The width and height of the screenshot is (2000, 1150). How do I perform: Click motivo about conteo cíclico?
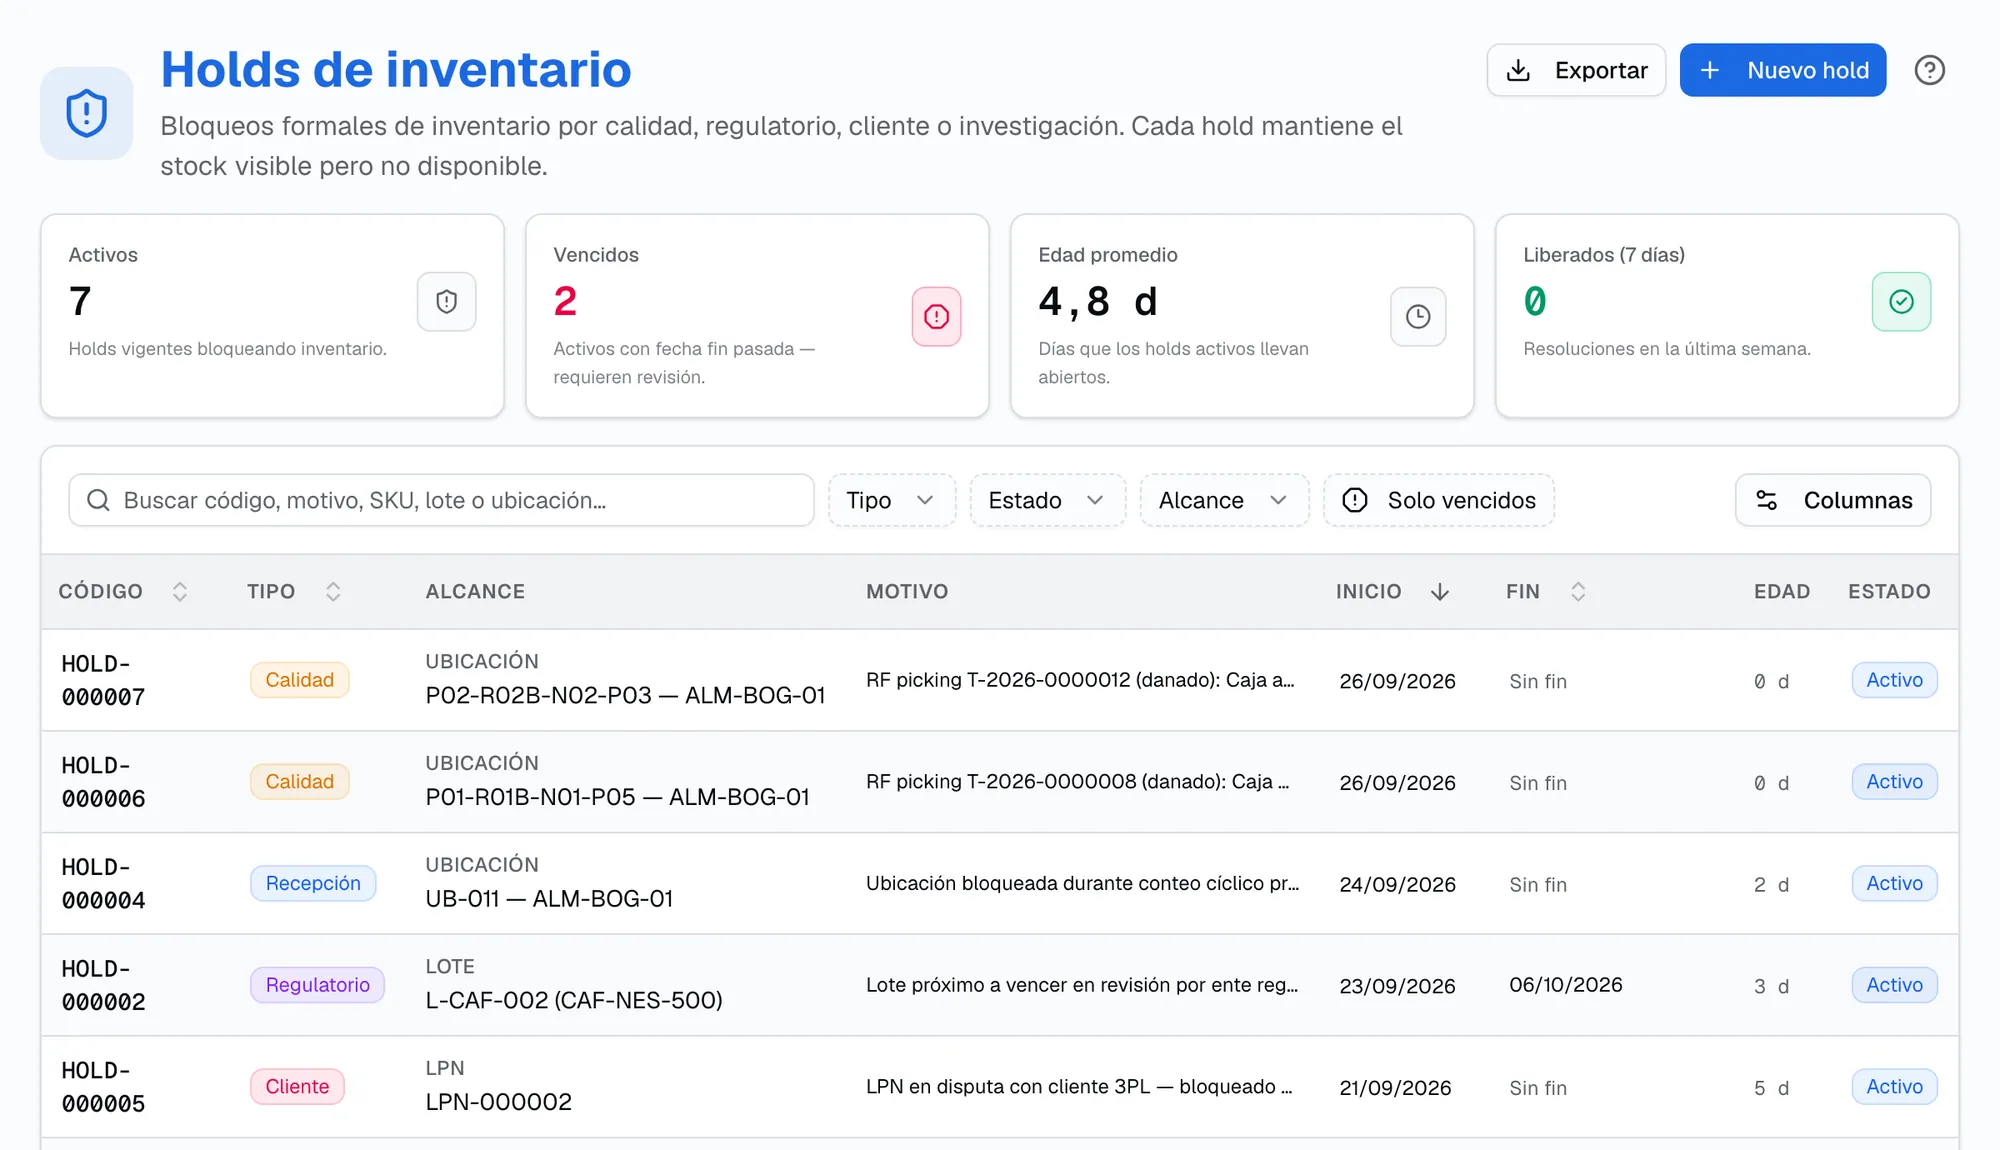click(x=1082, y=884)
